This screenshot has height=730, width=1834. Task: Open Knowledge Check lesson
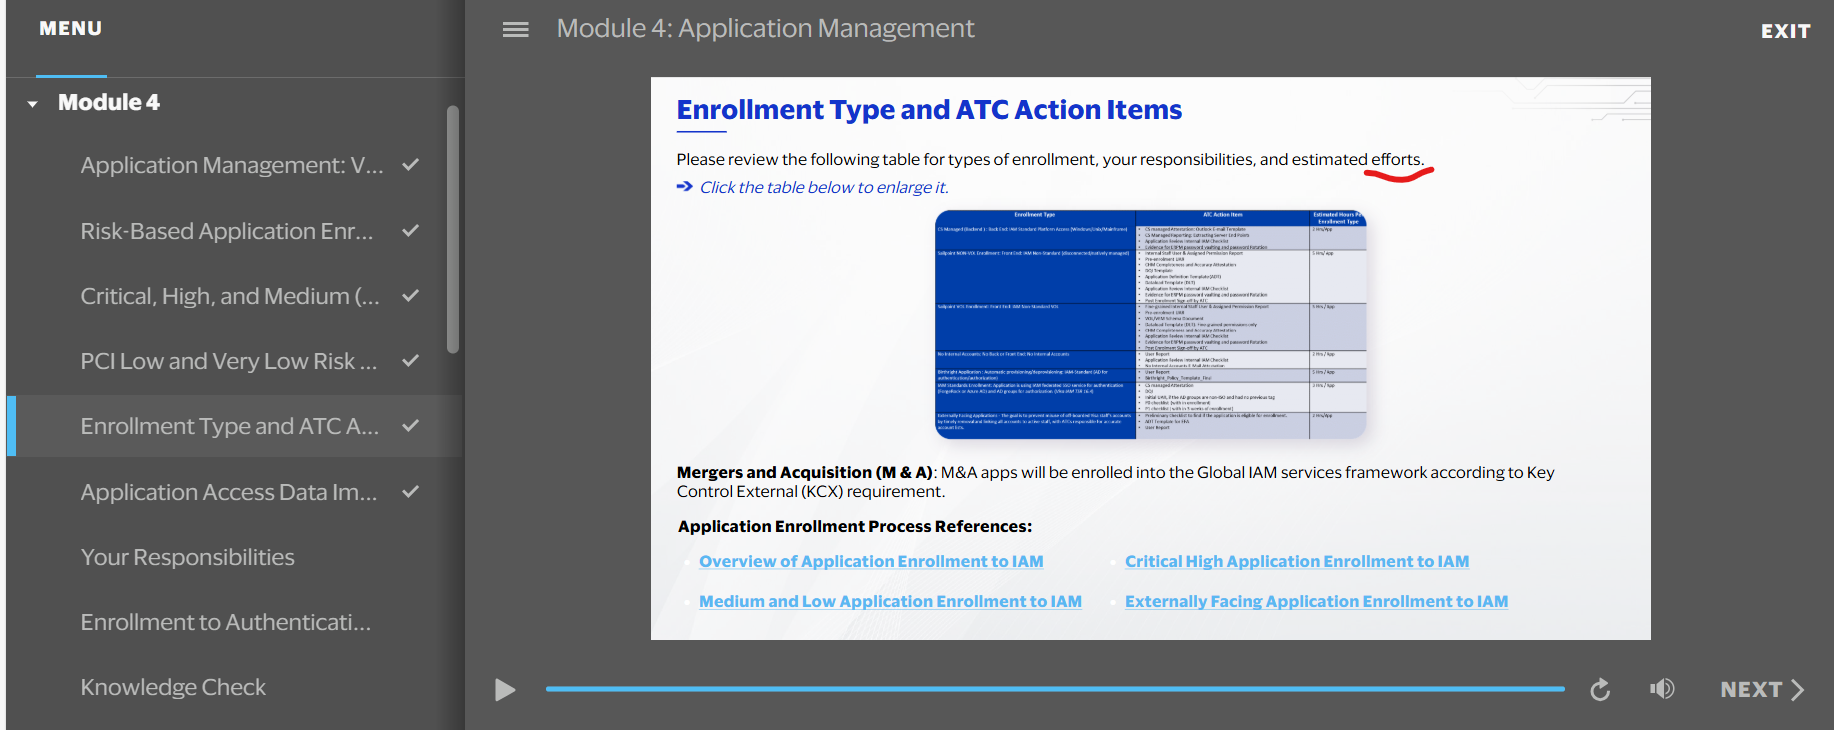(x=173, y=687)
